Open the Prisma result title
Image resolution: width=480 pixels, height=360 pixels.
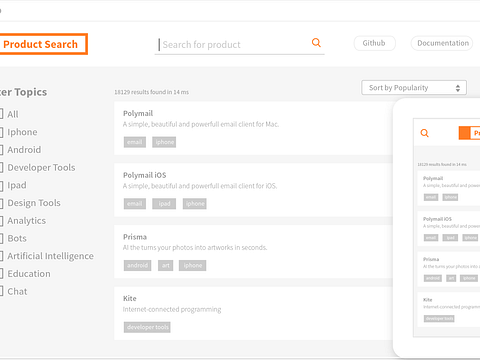tap(135, 237)
